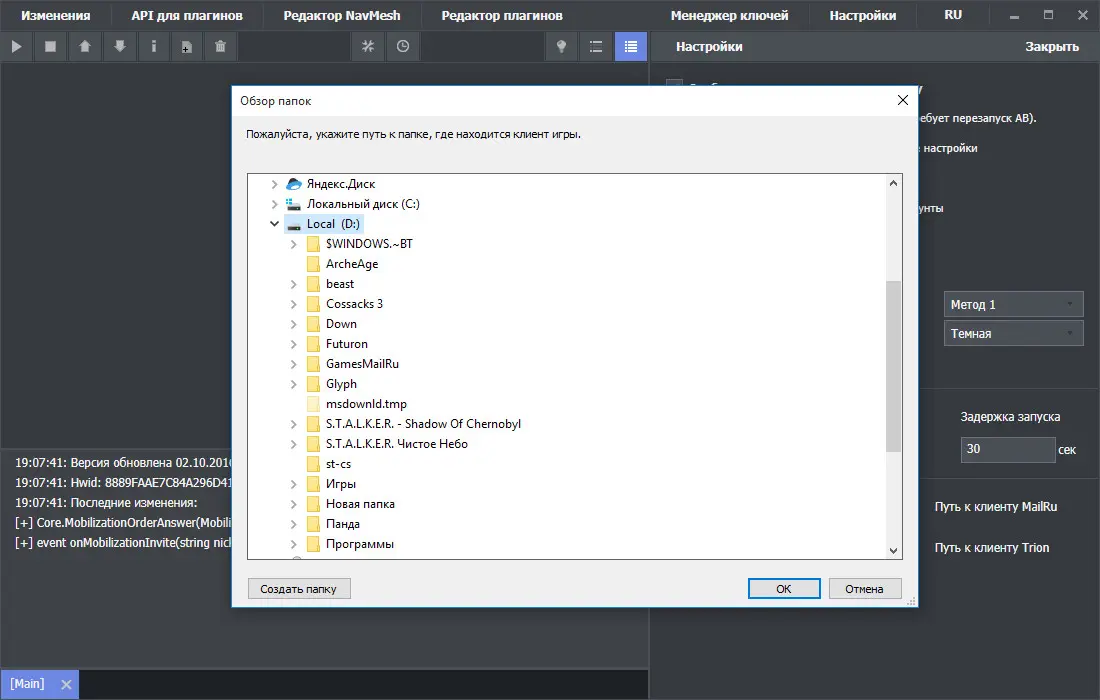
Task: Expand the 'Cossacks 3' folder chevron
Action: click(x=294, y=304)
